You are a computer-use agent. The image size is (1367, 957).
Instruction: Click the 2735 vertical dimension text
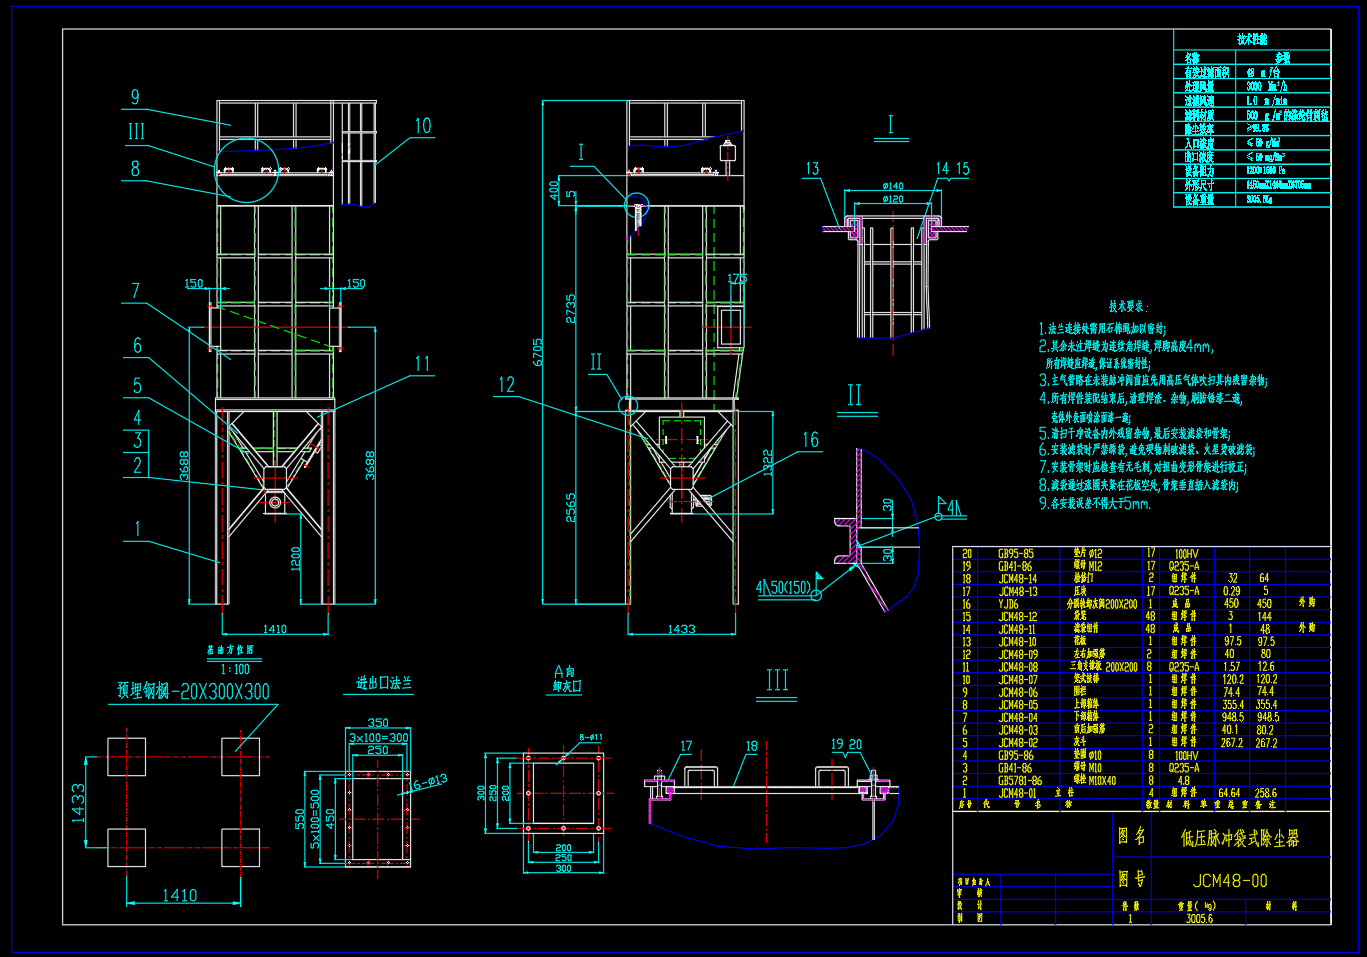[571, 308]
